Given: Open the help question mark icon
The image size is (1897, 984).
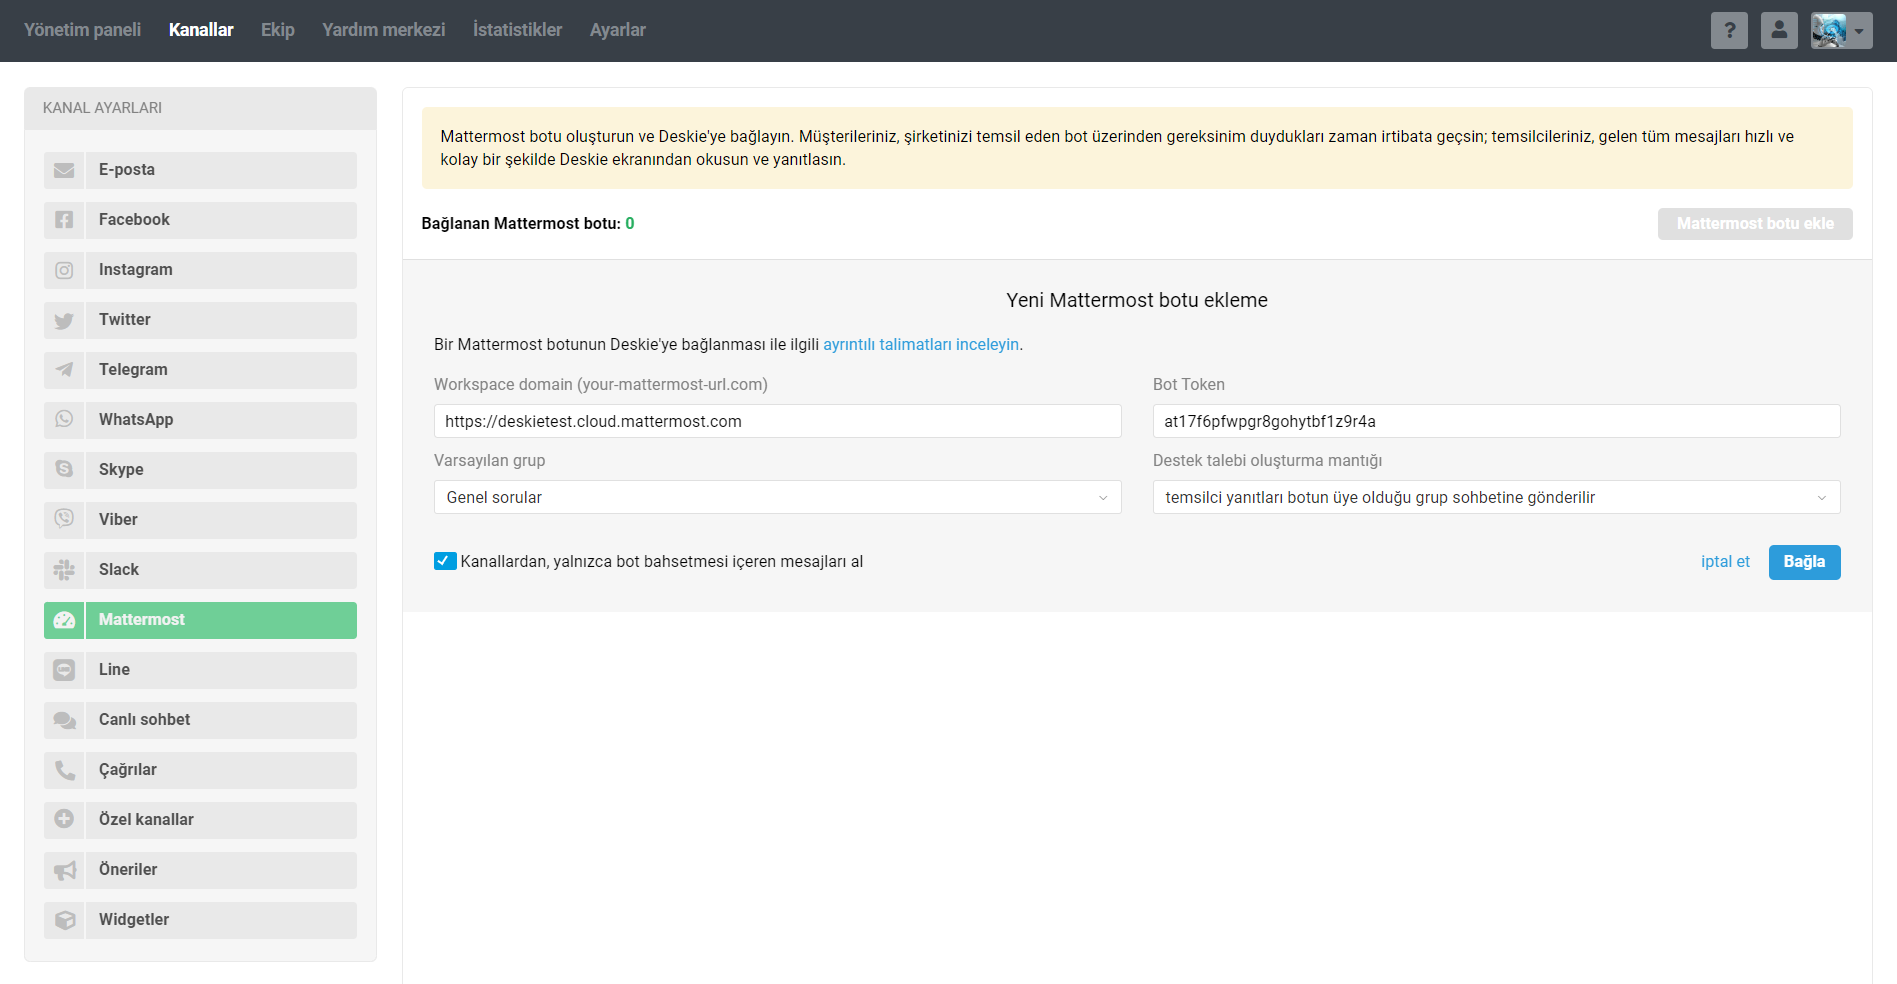Looking at the screenshot, I should coord(1729,31).
